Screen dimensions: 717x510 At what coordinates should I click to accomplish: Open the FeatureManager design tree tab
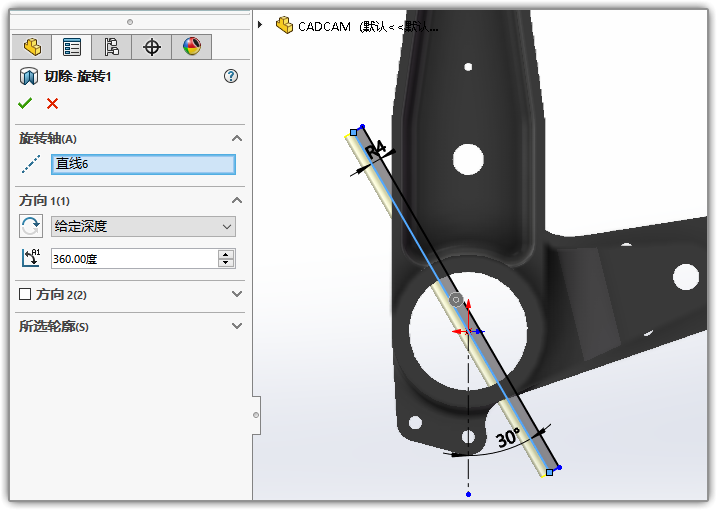point(32,47)
